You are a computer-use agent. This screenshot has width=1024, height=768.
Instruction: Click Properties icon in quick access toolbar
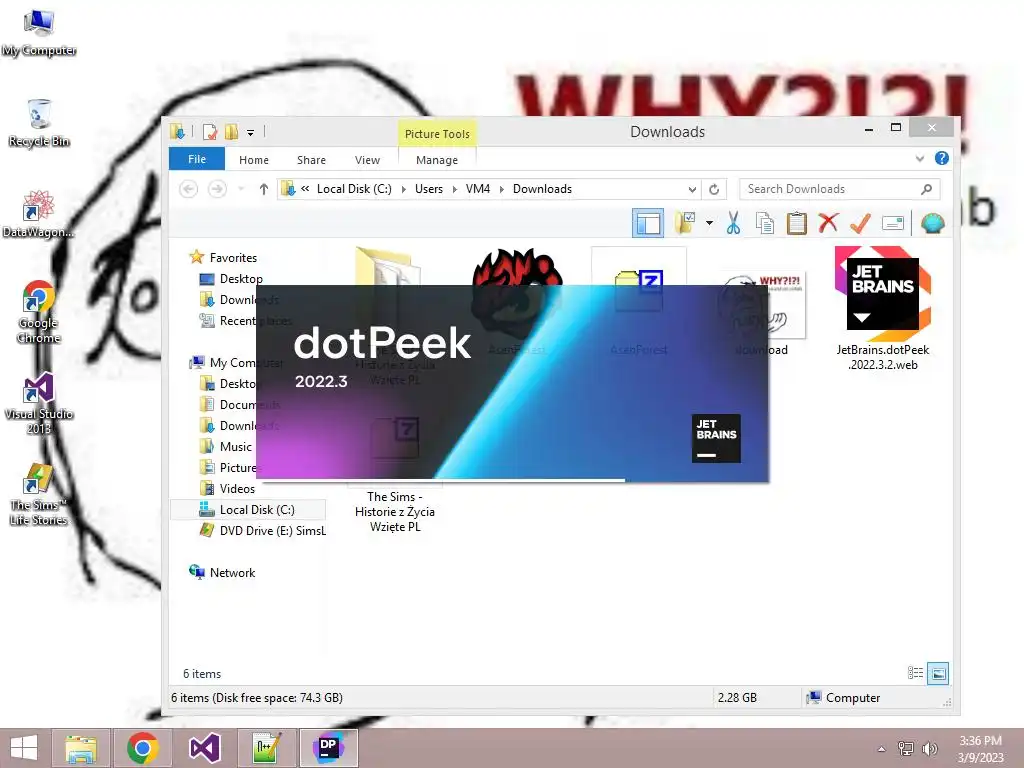210,132
